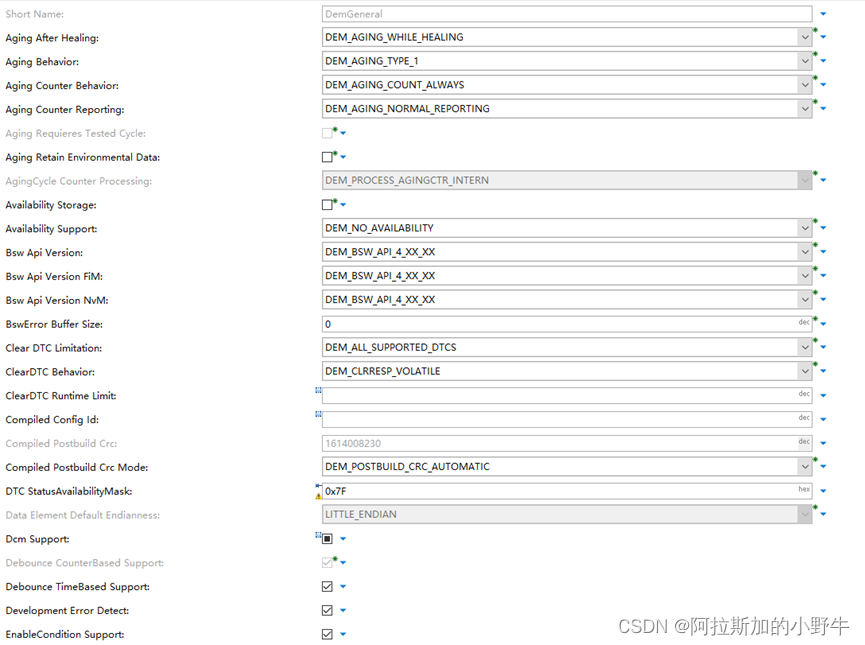Open blue arrow menu for Clear DTC Limitation
The image size is (865, 645).
(x=823, y=348)
